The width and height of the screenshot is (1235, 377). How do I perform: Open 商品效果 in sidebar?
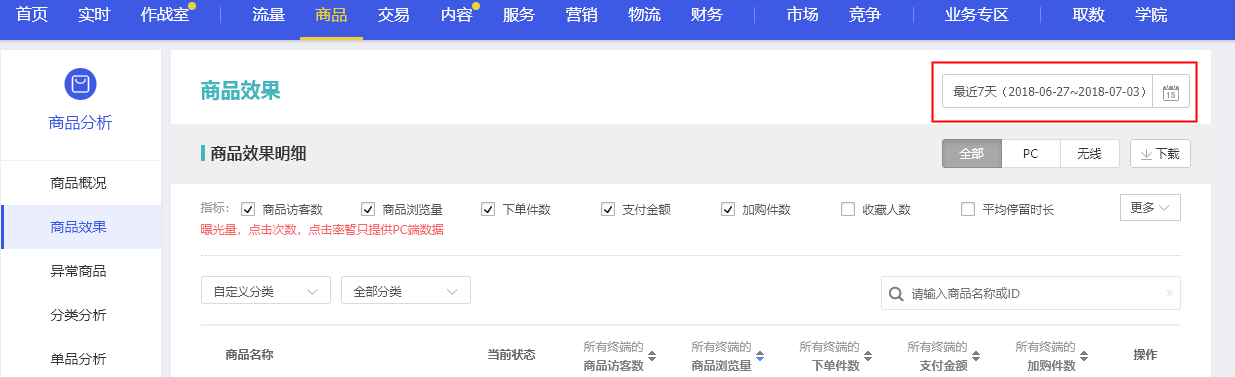(x=80, y=227)
